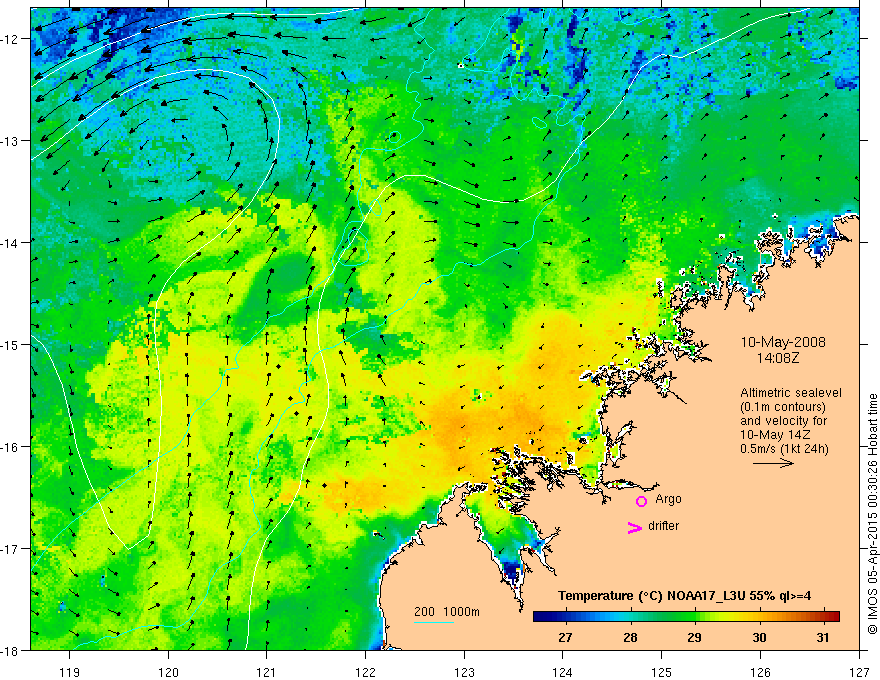The height and width of the screenshot is (680, 880).
Task: Click the magenta drifter arrowhead legend marker
Action: pyautogui.click(x=634, y=527)
